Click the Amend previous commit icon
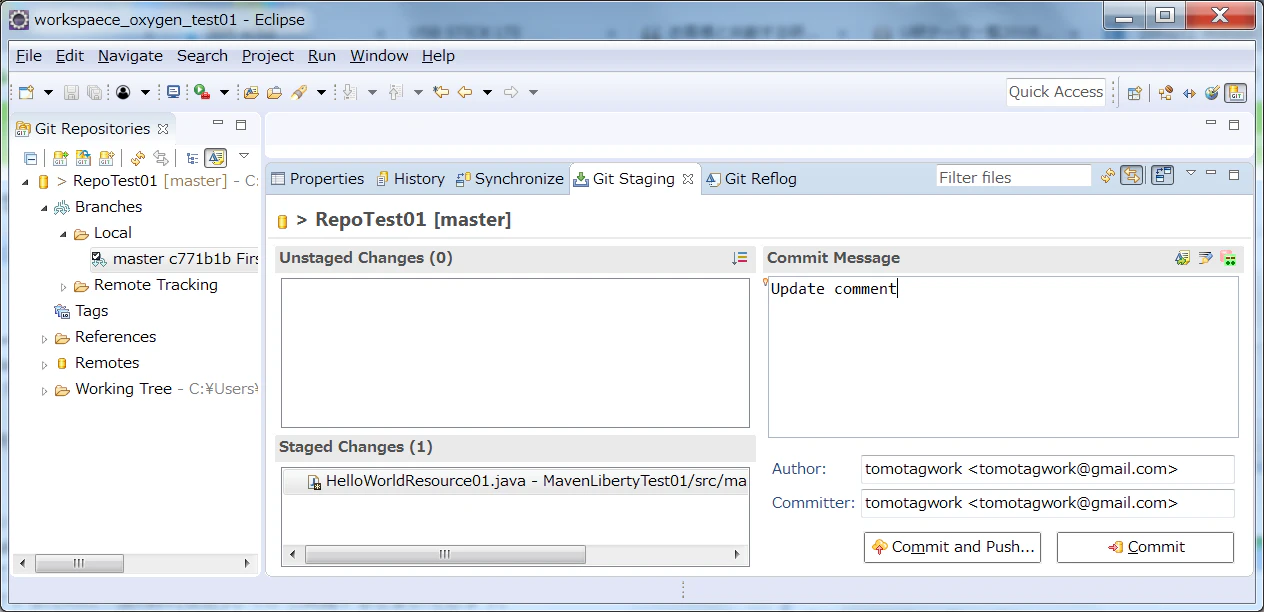This screenshot has height=612, width=1264. coord(1183,258)
